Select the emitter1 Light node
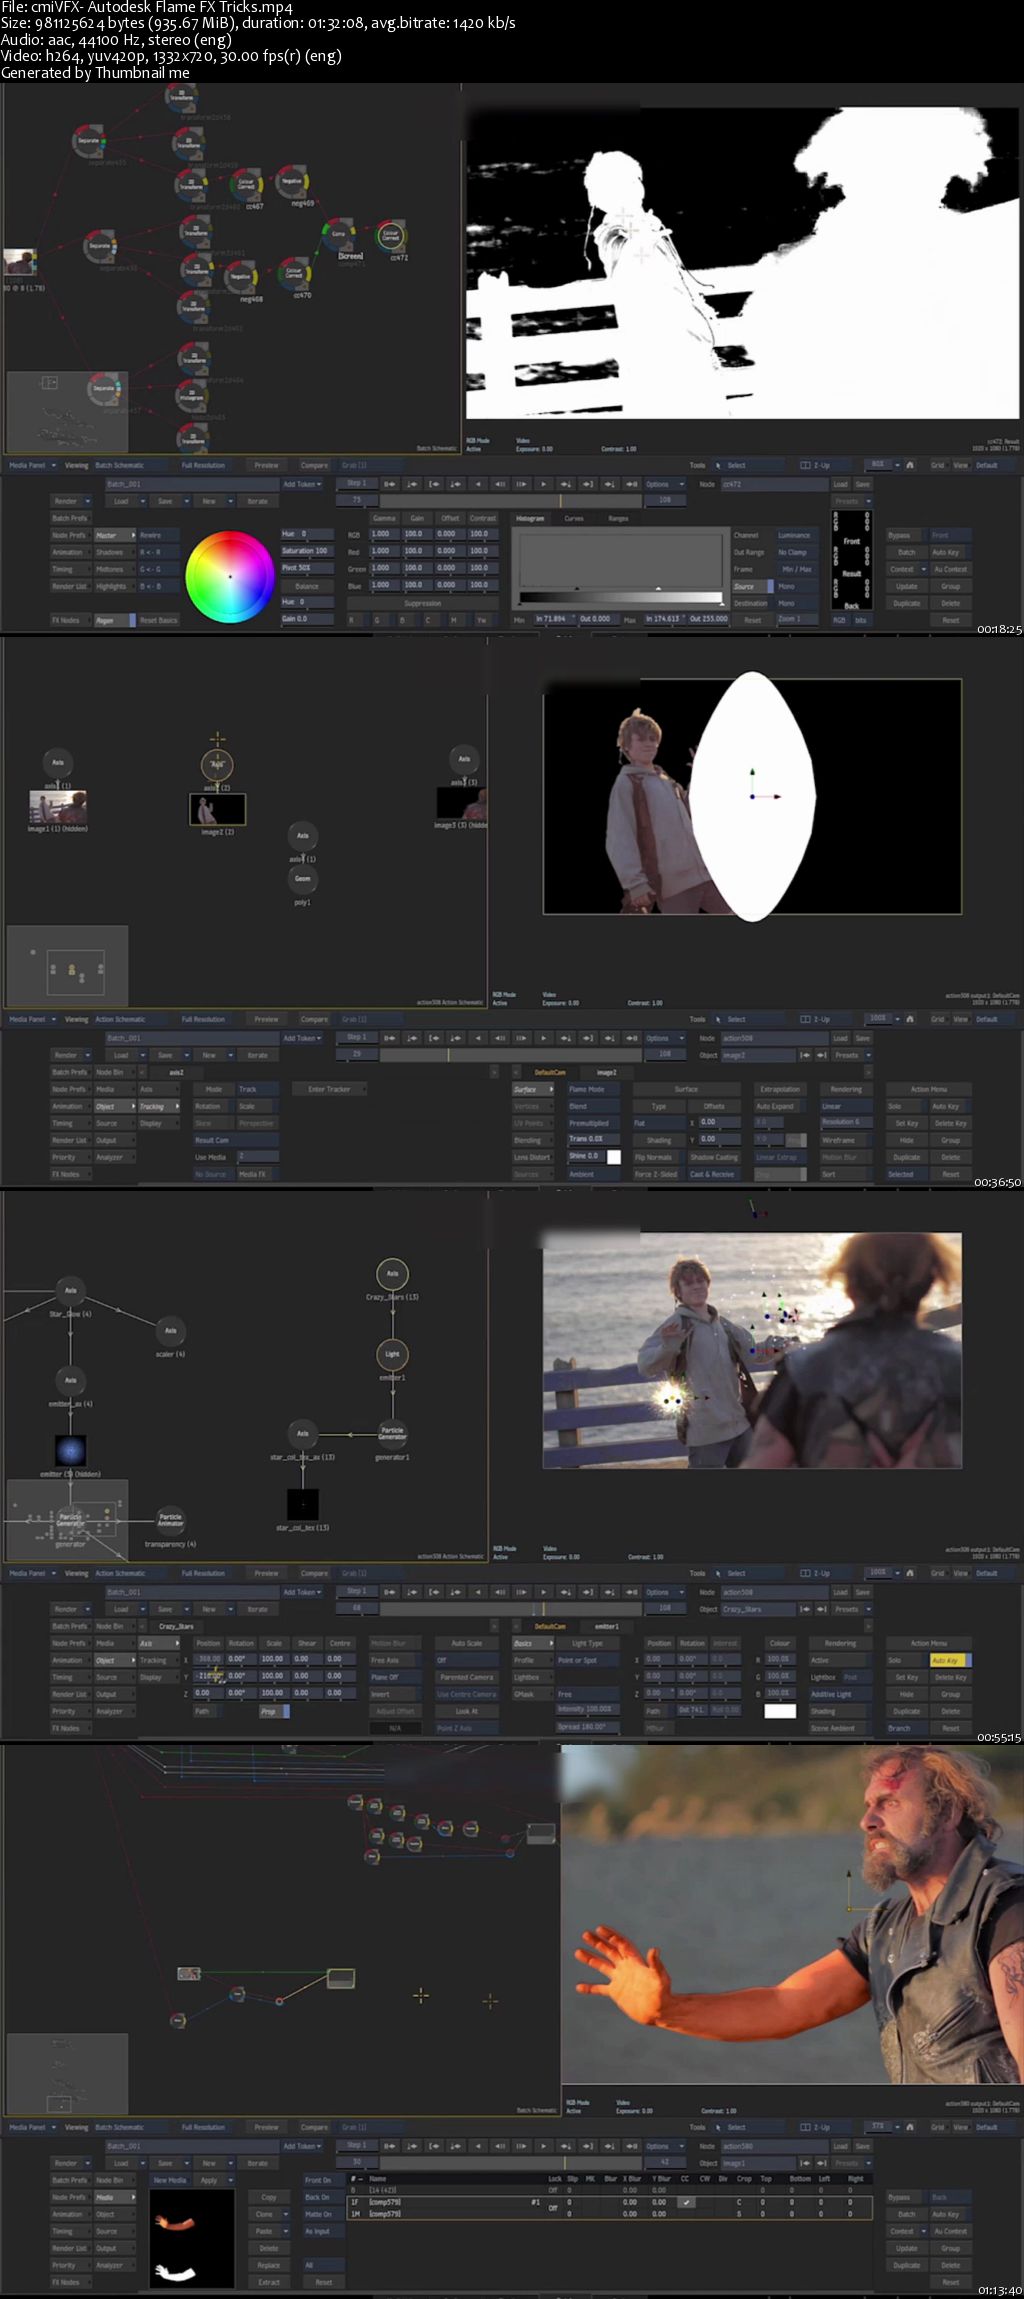The width and height of the screenshot is (1024, 2299). click(x=392, y=1354)
